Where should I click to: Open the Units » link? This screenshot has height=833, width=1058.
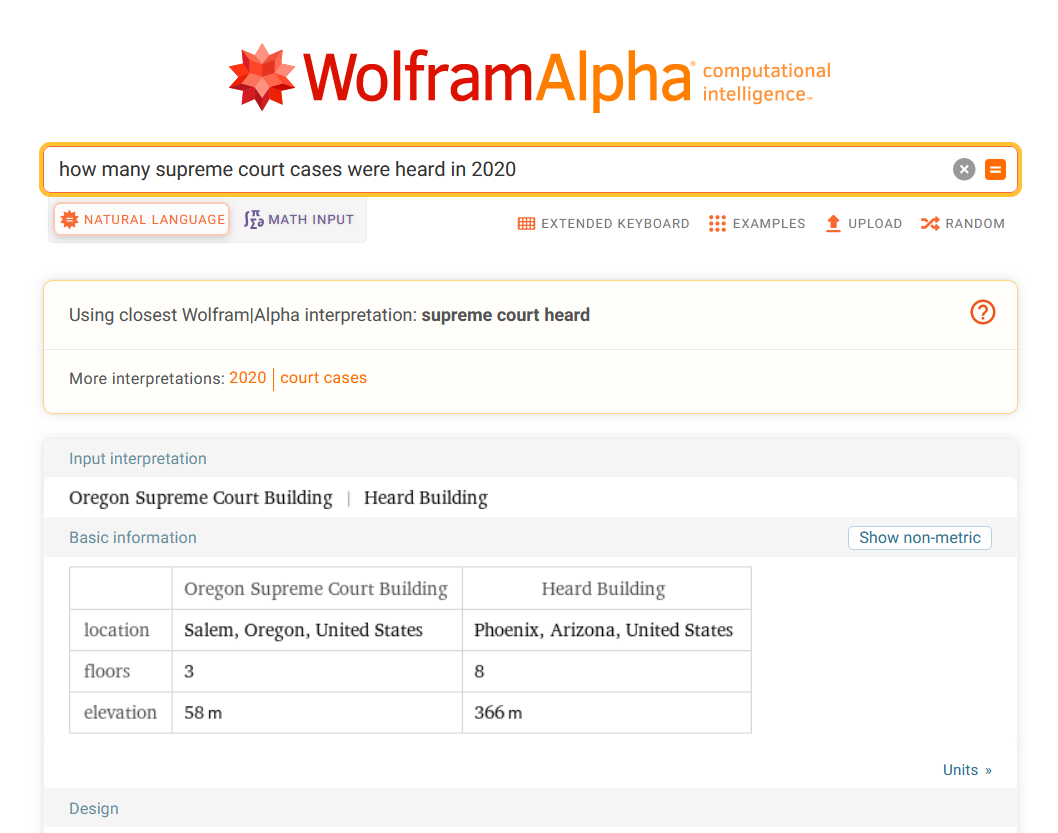967,770
